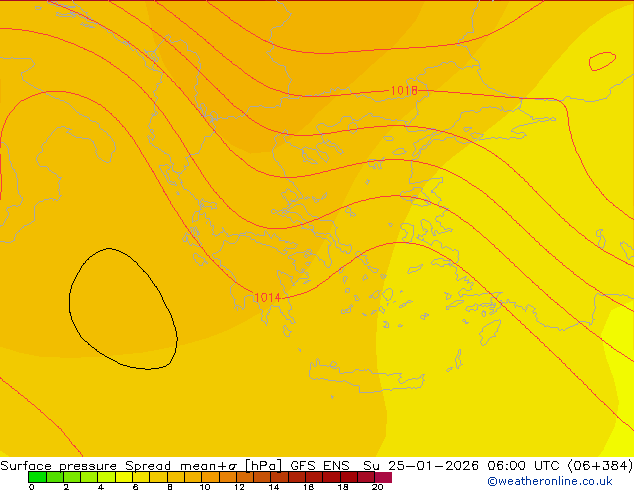This screenshot has height=490, width=634.
Task: Click the 1018 isobar label
Action: pyautogui.click(x=404, y=91)
